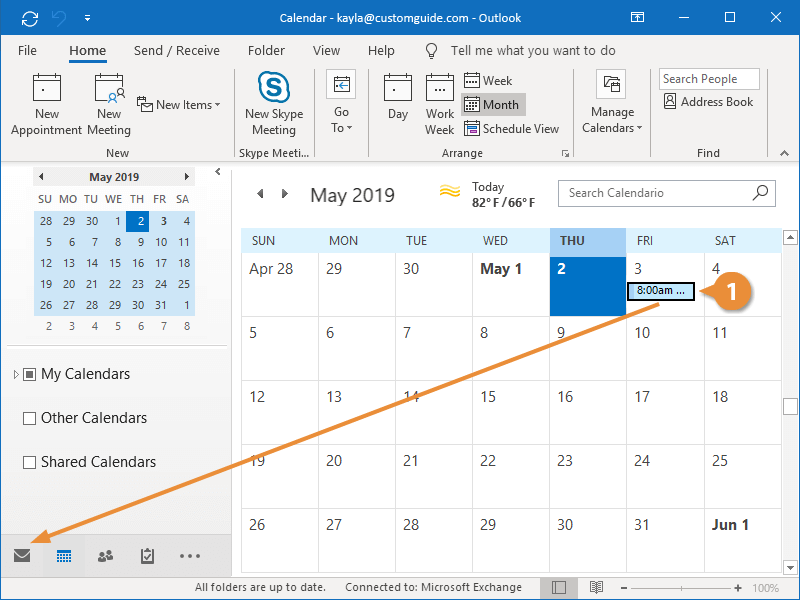Enable the Shared Calendars checkbox
The width and height of the screenshot is (800, 600).
pos(30,462)
